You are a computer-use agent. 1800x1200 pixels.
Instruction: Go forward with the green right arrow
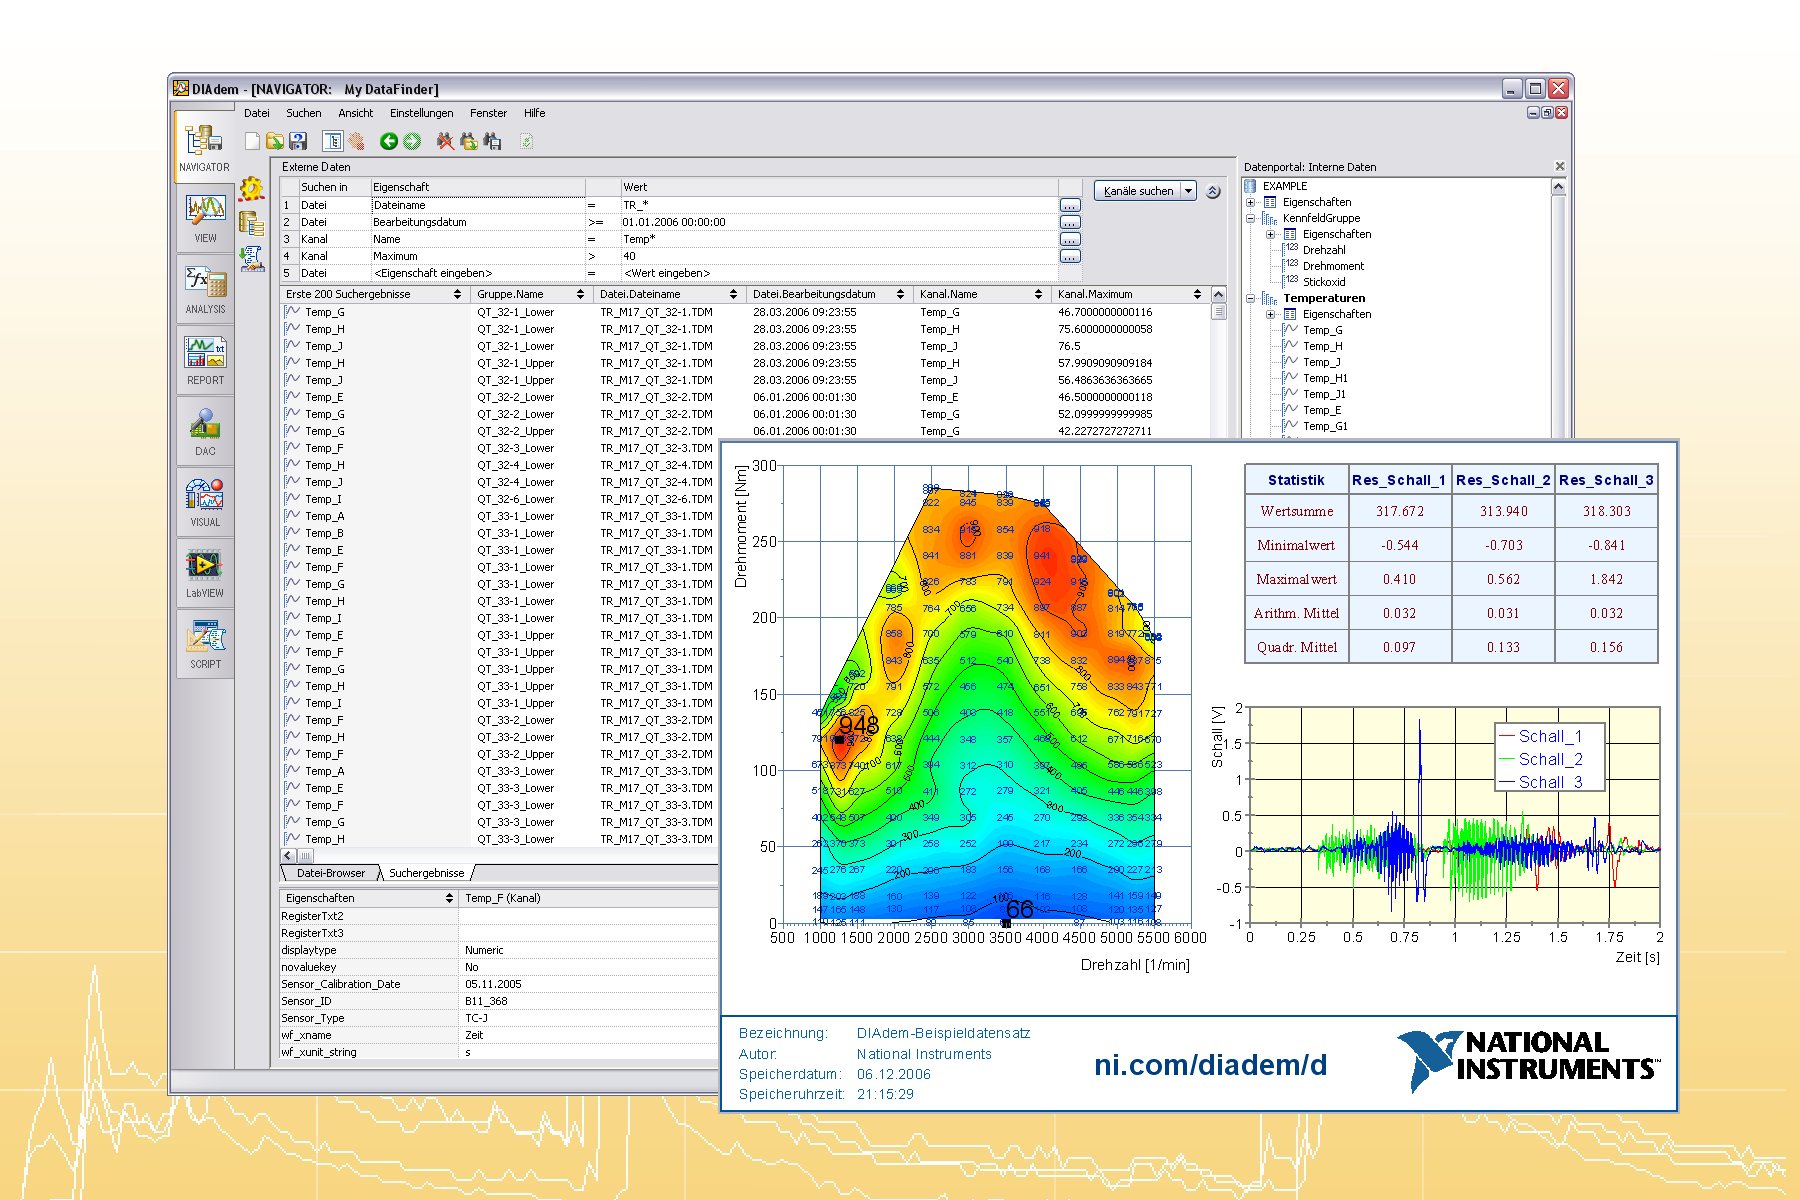(x=411, y=141)
